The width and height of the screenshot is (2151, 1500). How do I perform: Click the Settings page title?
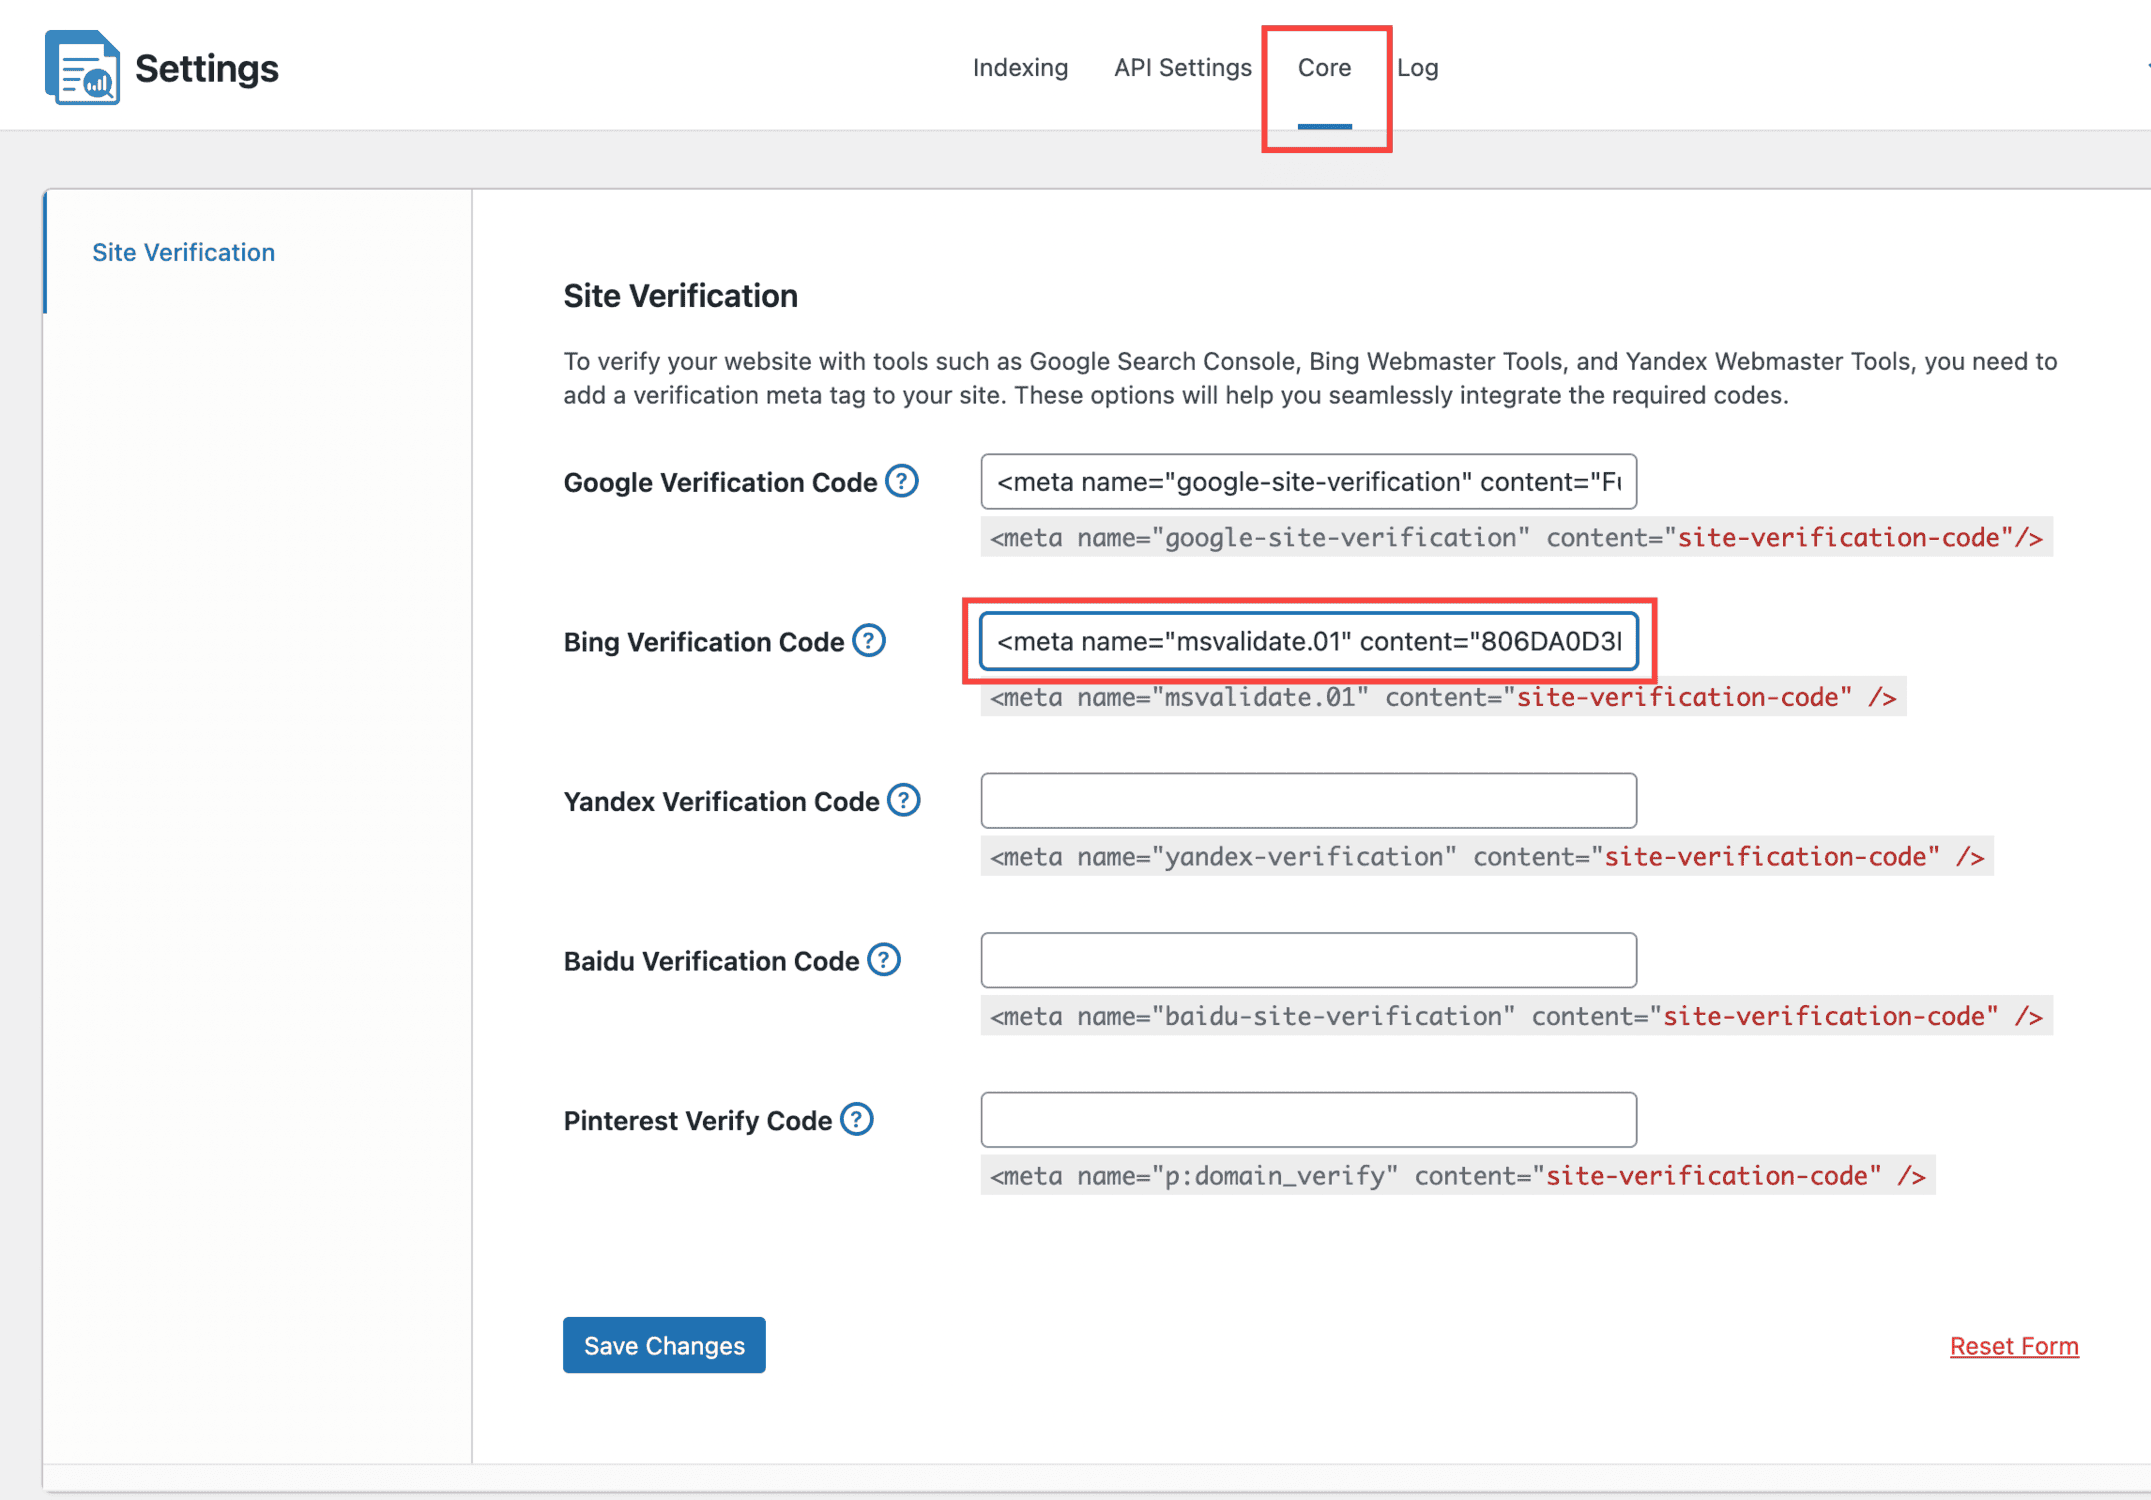click(x=207, y=68)
